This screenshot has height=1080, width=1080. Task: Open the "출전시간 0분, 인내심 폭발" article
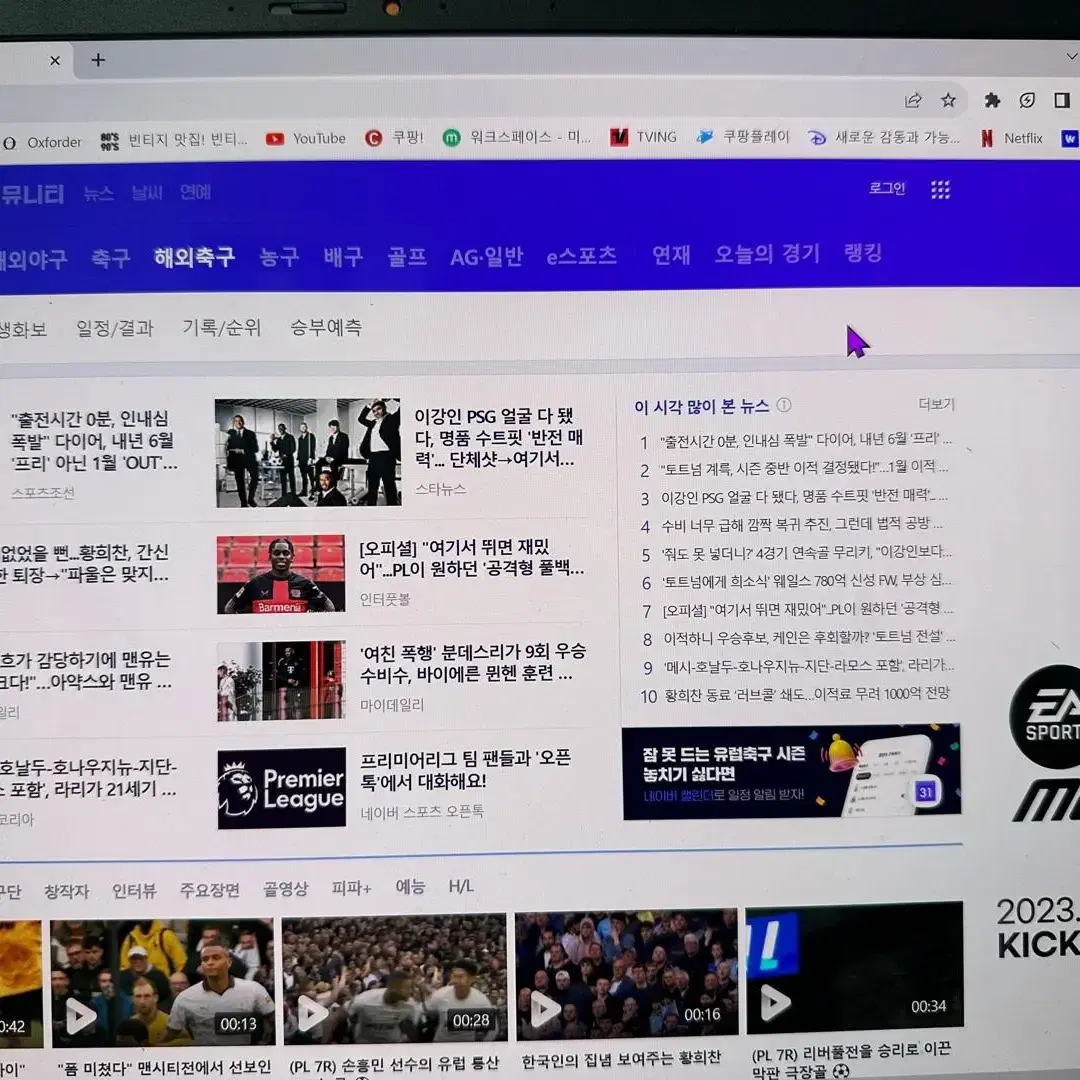coord(94,442)
